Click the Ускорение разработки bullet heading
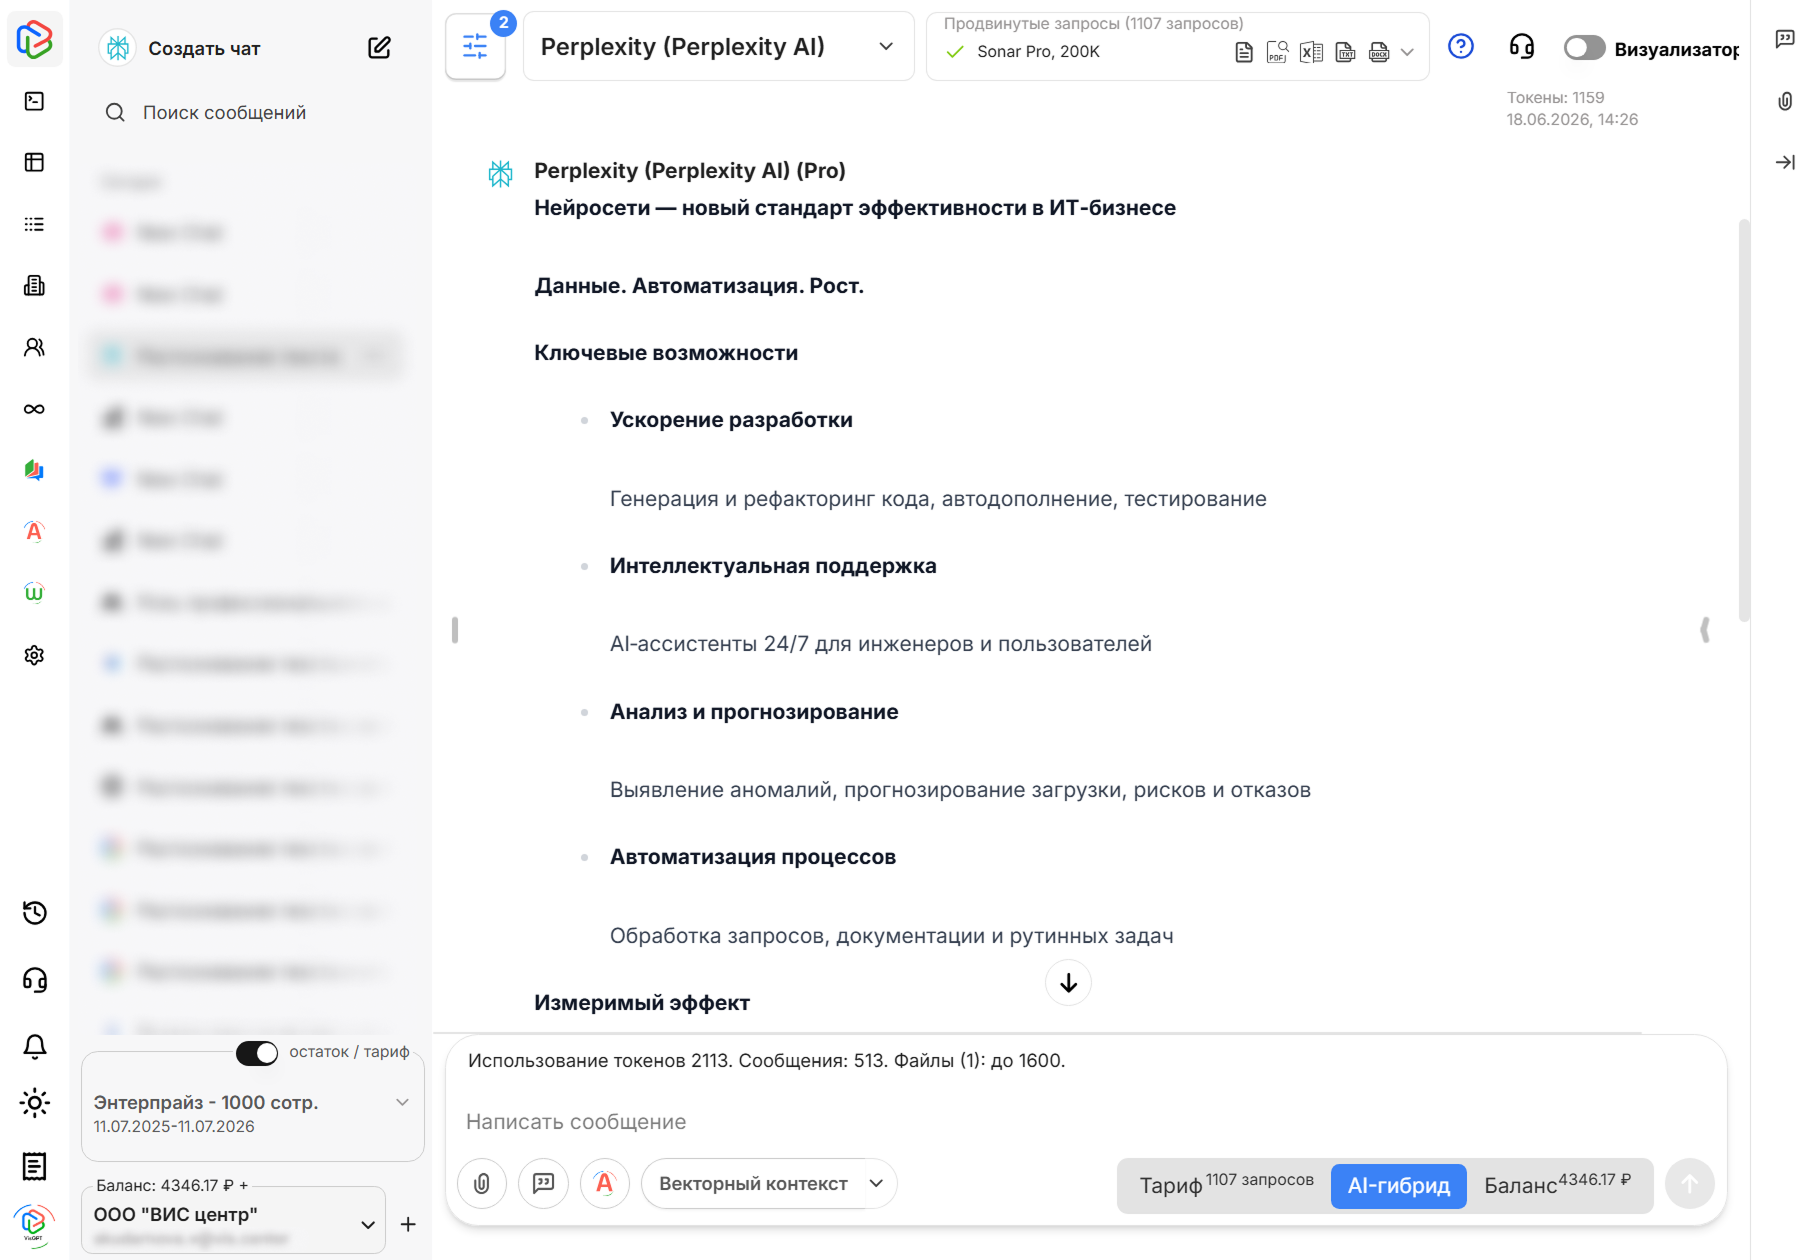 (x=731, y=420)
